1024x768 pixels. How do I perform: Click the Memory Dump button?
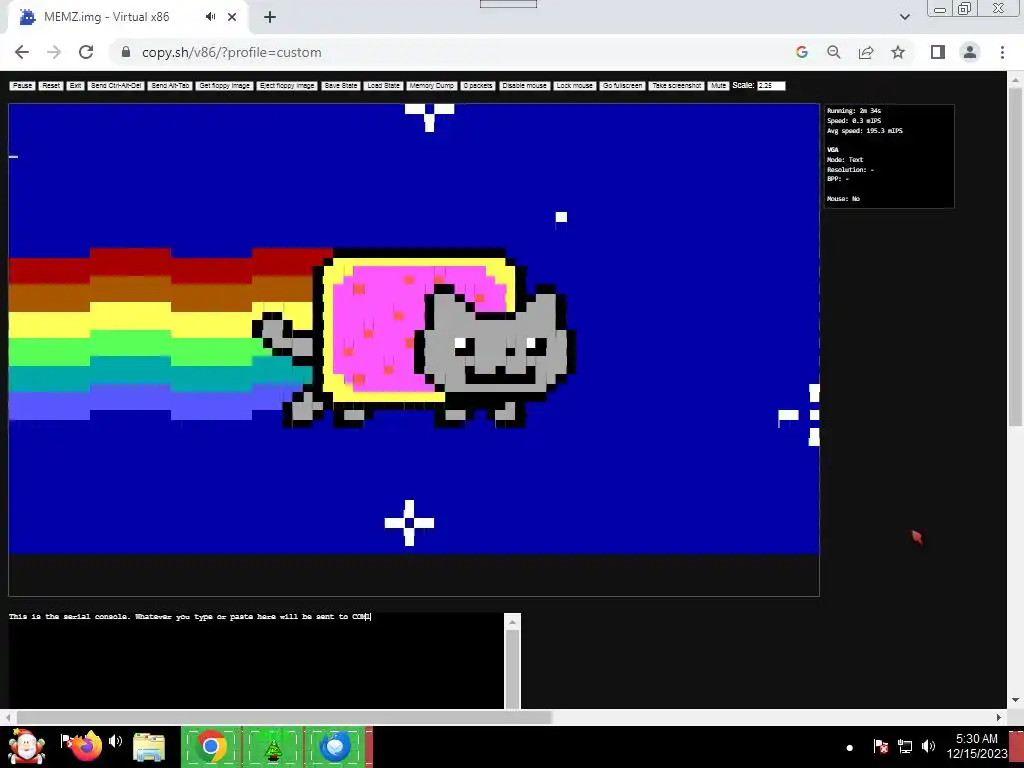[x=432, y=86]
